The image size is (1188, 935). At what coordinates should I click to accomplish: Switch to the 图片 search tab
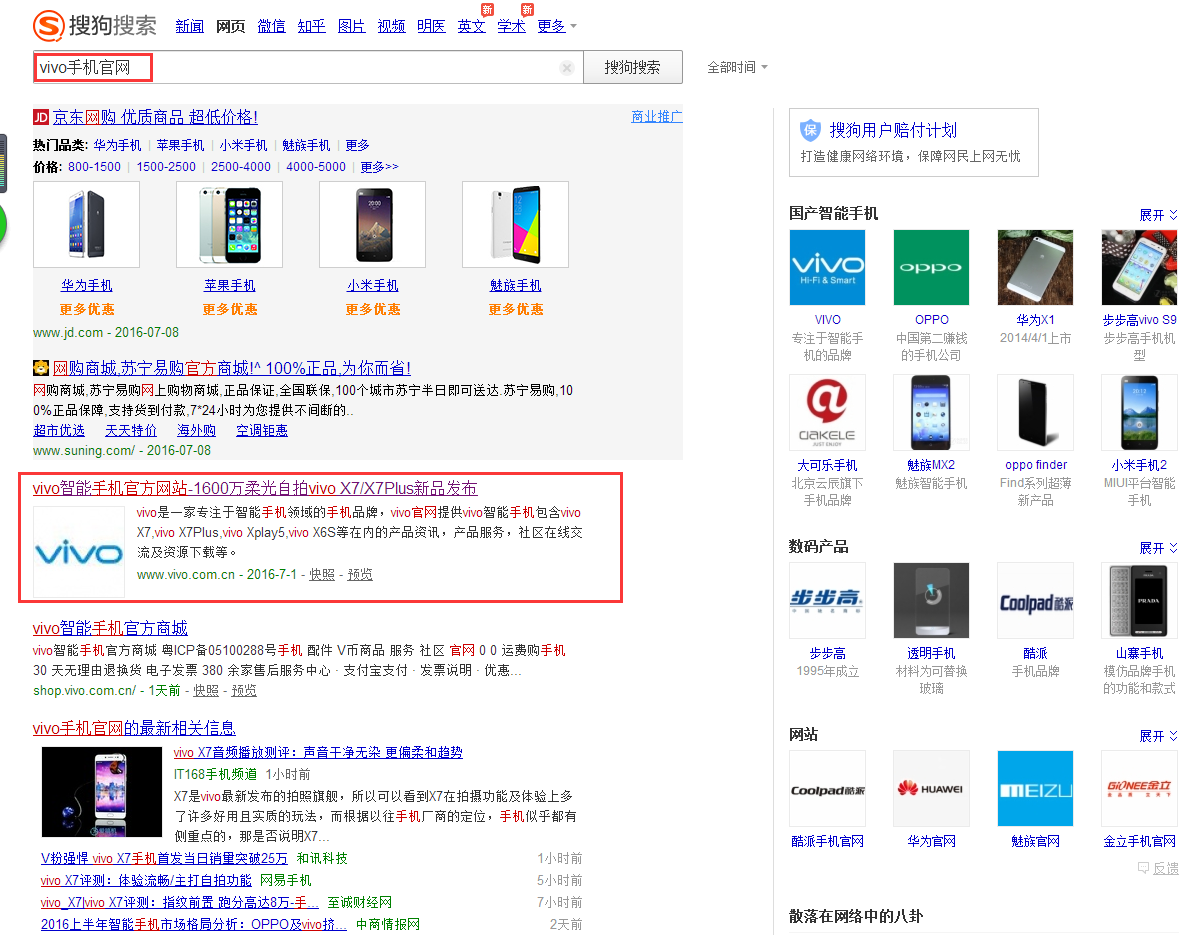tap(352, 27)
